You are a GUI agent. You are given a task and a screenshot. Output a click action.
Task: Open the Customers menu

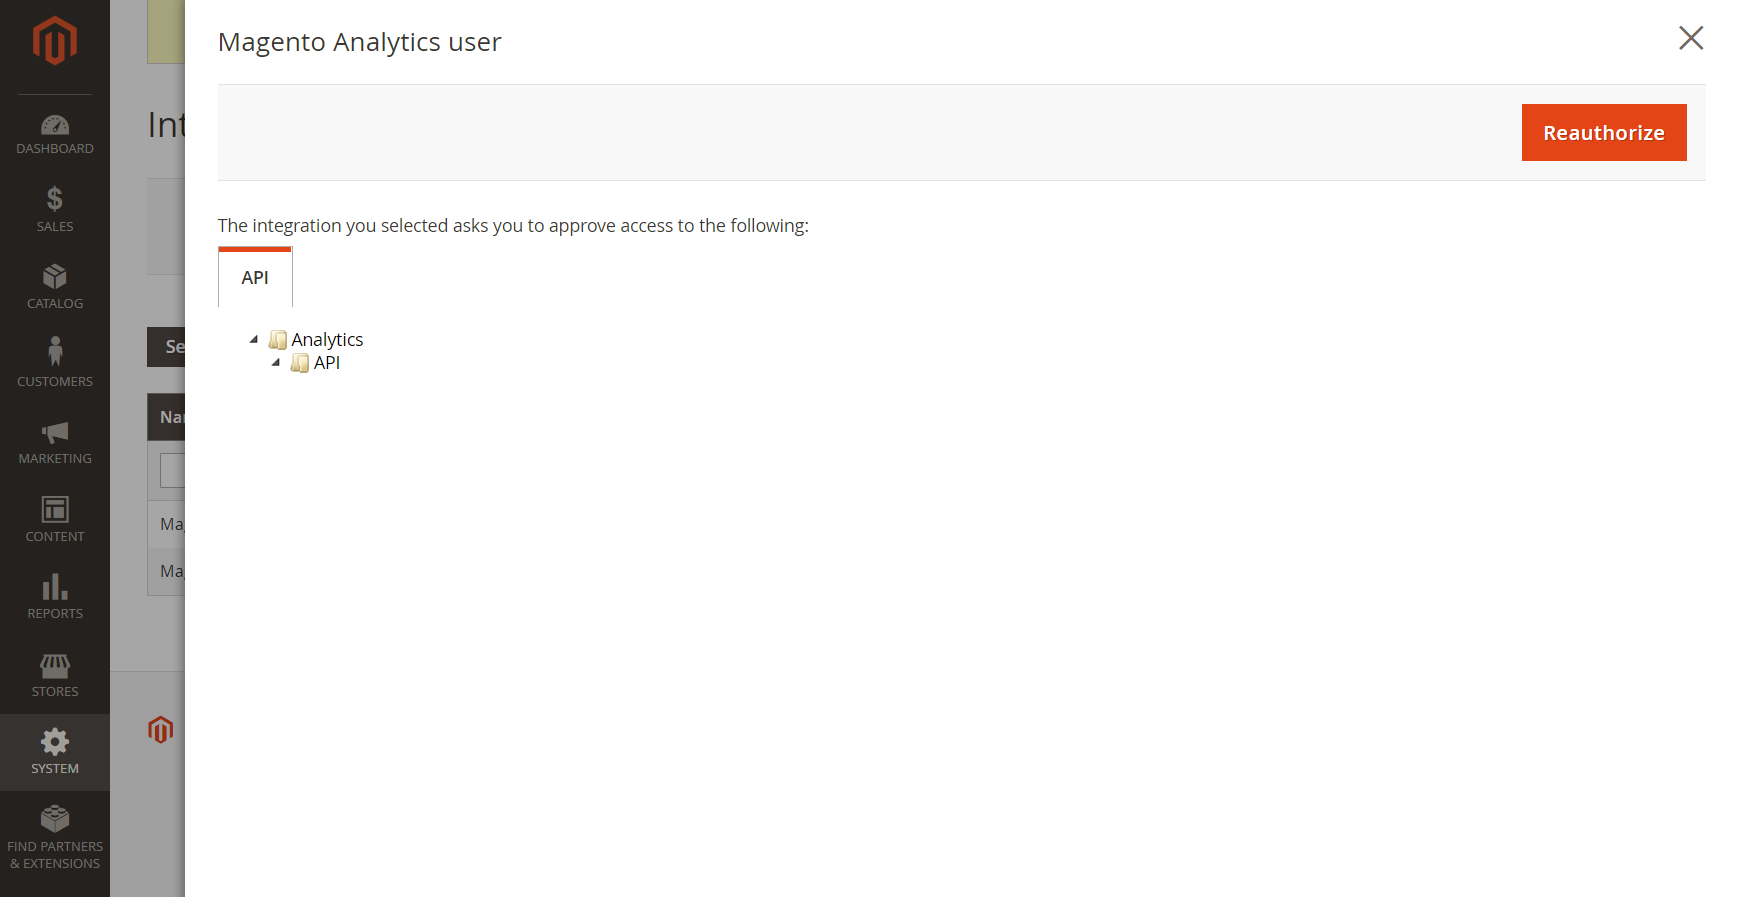pyautogui.click(x=55, y=366)
